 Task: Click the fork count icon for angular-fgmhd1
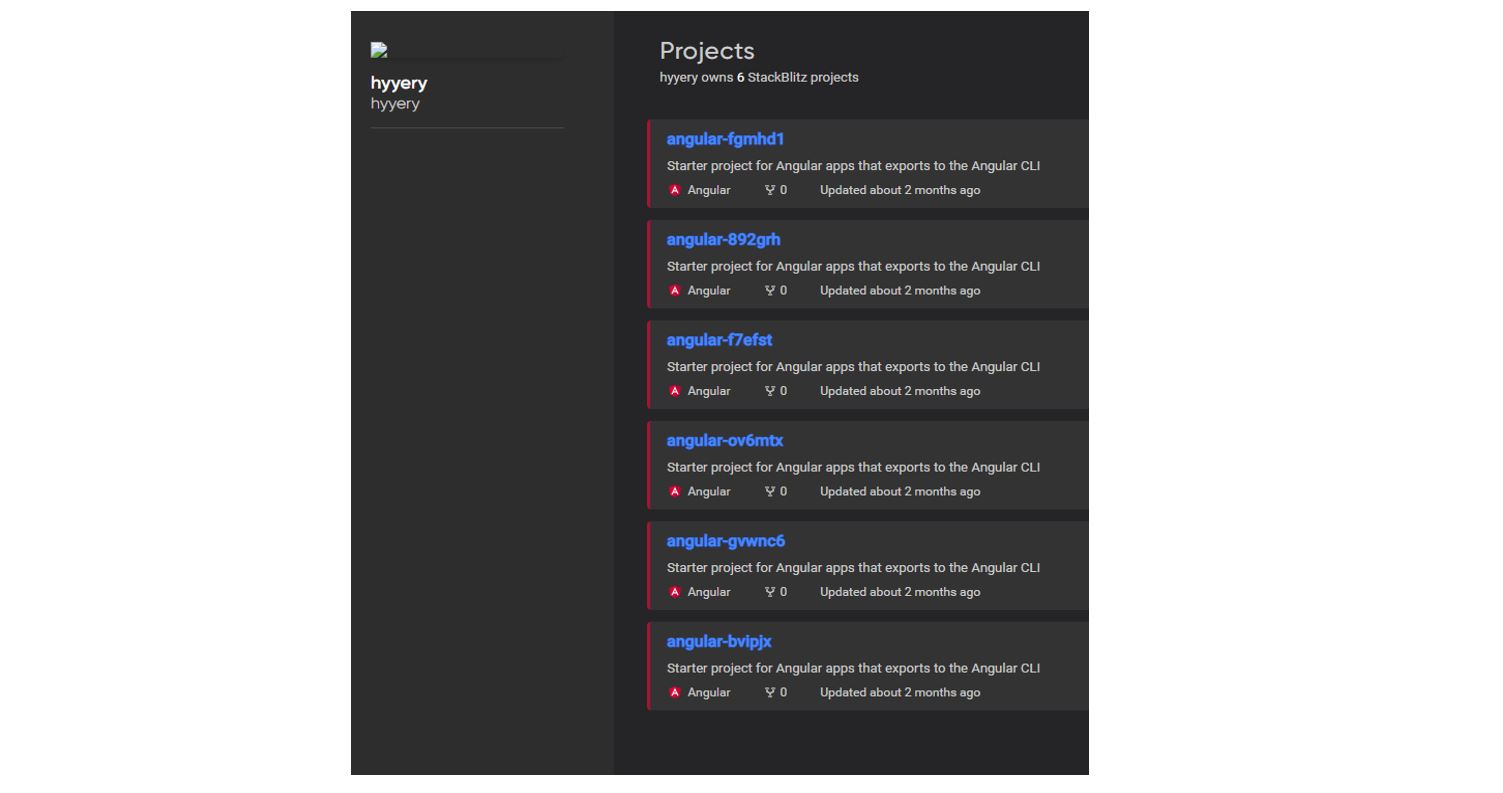(x=770, y=190)
